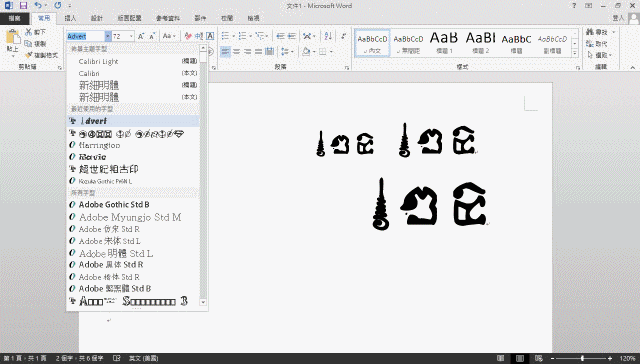Apply the 副標題 Subtitle style
Screen dimensions: 640x364
coord(552,42)
